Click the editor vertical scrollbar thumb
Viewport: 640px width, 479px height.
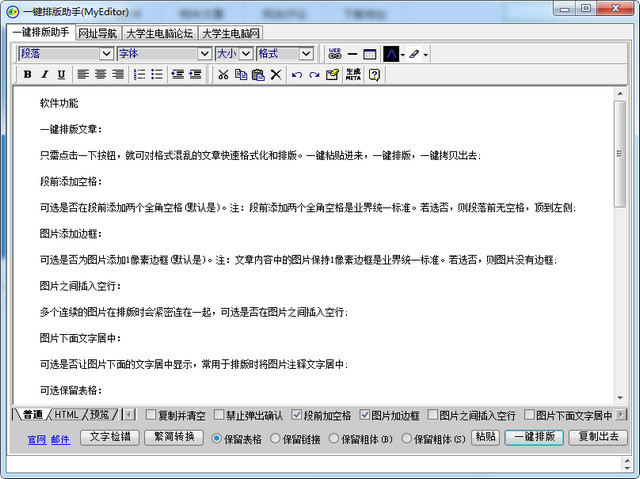[x=620, y=153]
